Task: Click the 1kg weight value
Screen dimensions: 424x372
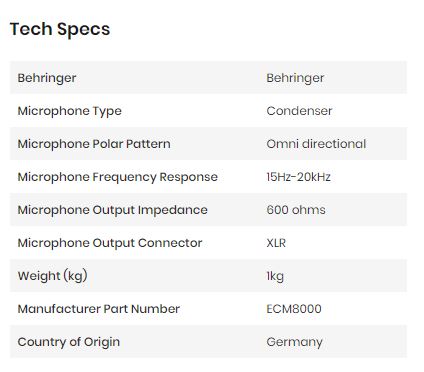Action: [275, 276]
